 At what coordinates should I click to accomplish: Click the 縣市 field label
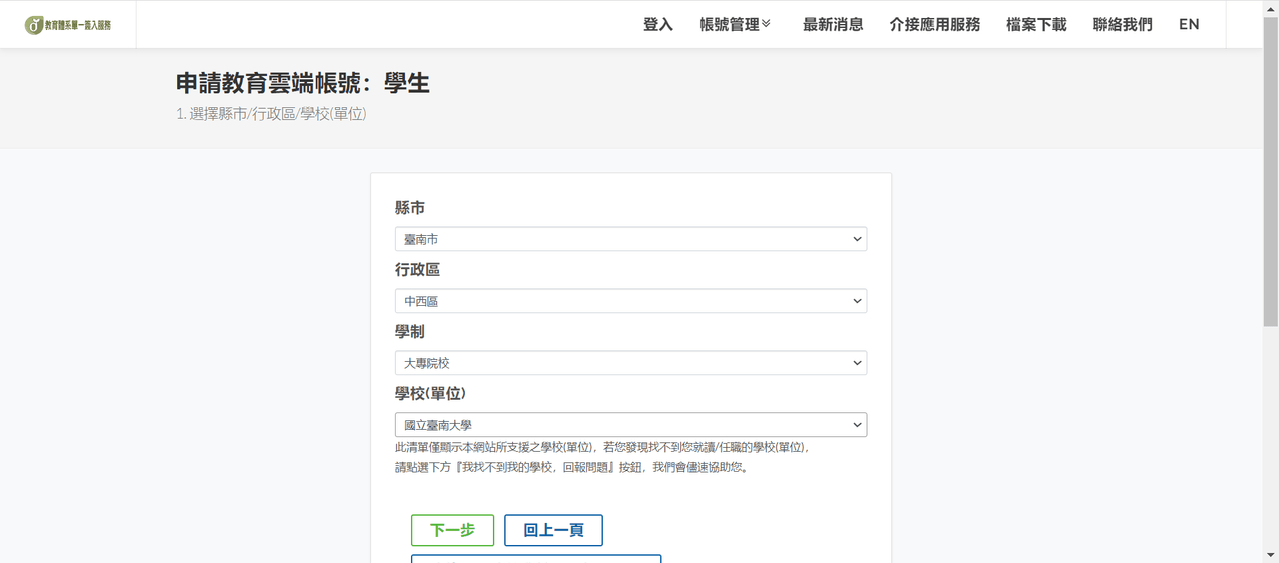(x=410, y=208)
